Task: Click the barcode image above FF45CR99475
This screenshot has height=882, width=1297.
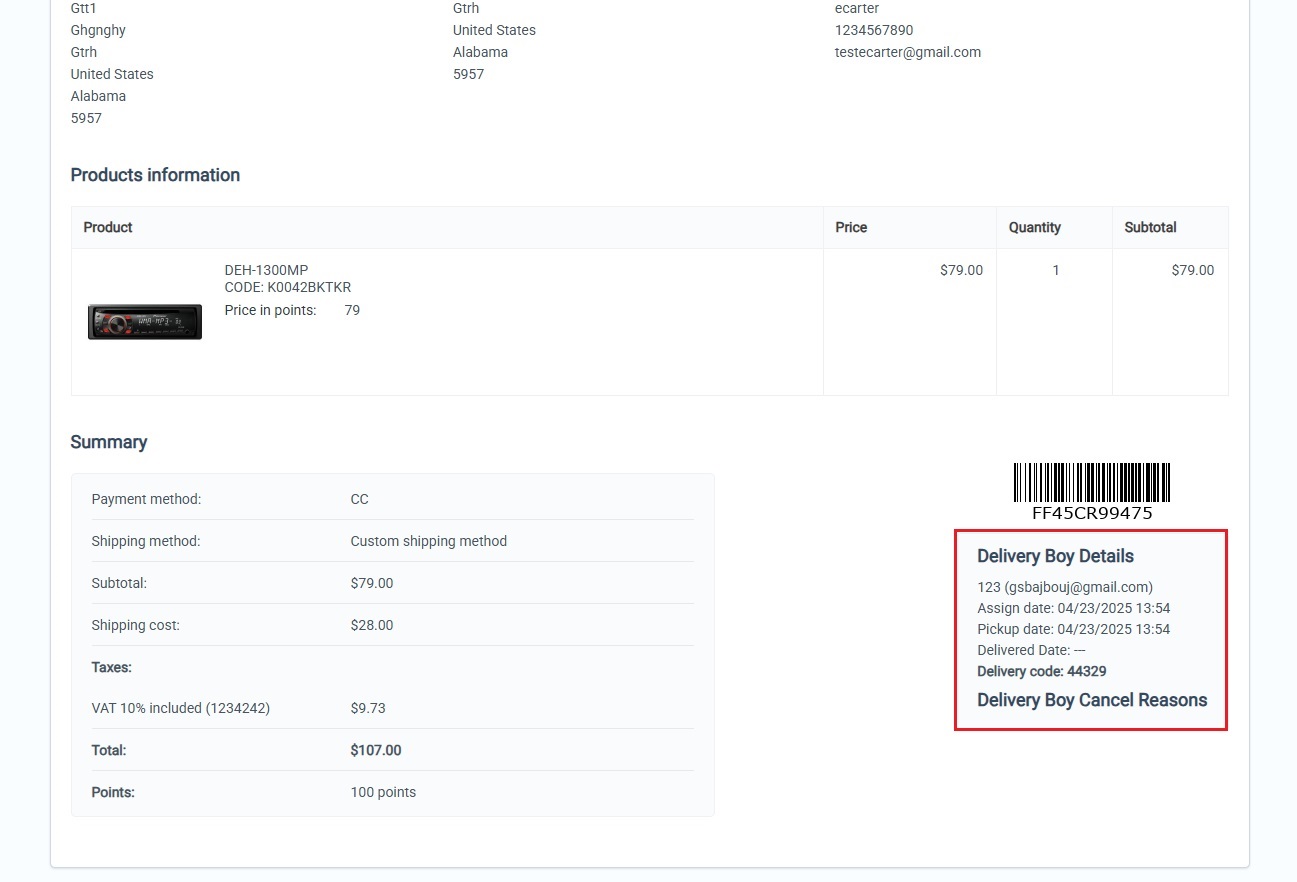Action: click(1092, 482)
